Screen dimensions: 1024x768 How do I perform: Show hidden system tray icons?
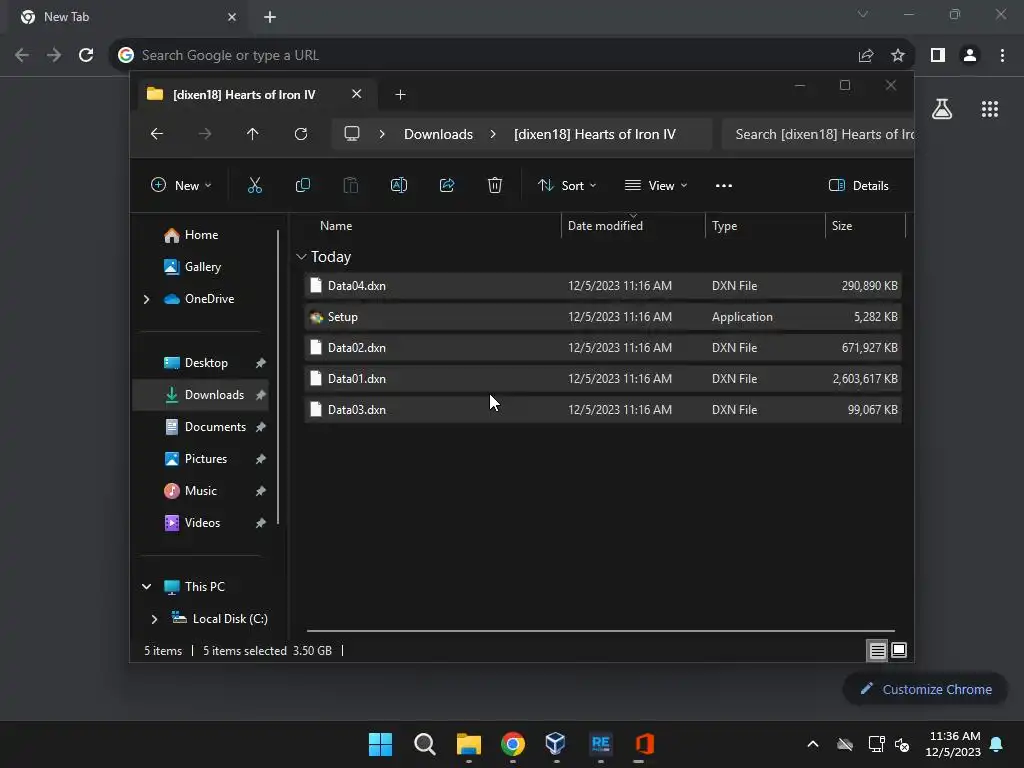(812, 744)
